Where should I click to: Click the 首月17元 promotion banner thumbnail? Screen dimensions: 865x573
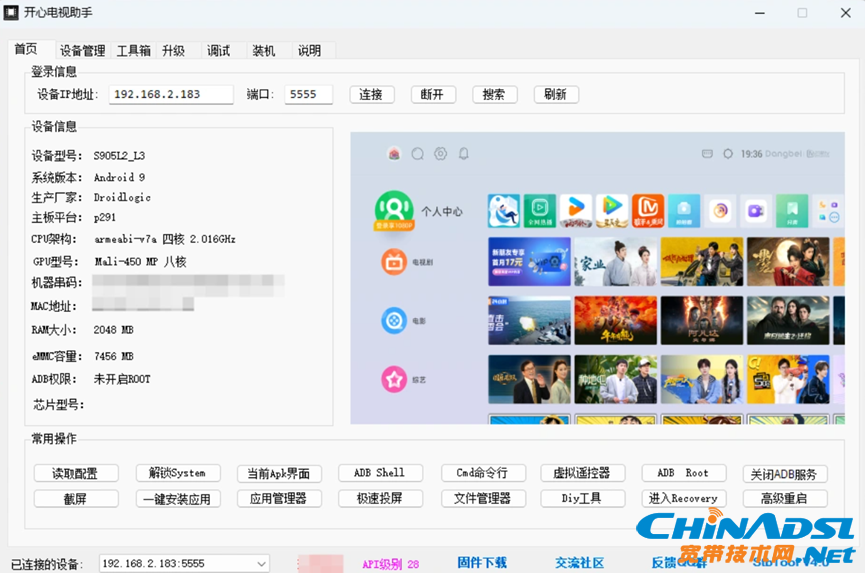point(529,261)
